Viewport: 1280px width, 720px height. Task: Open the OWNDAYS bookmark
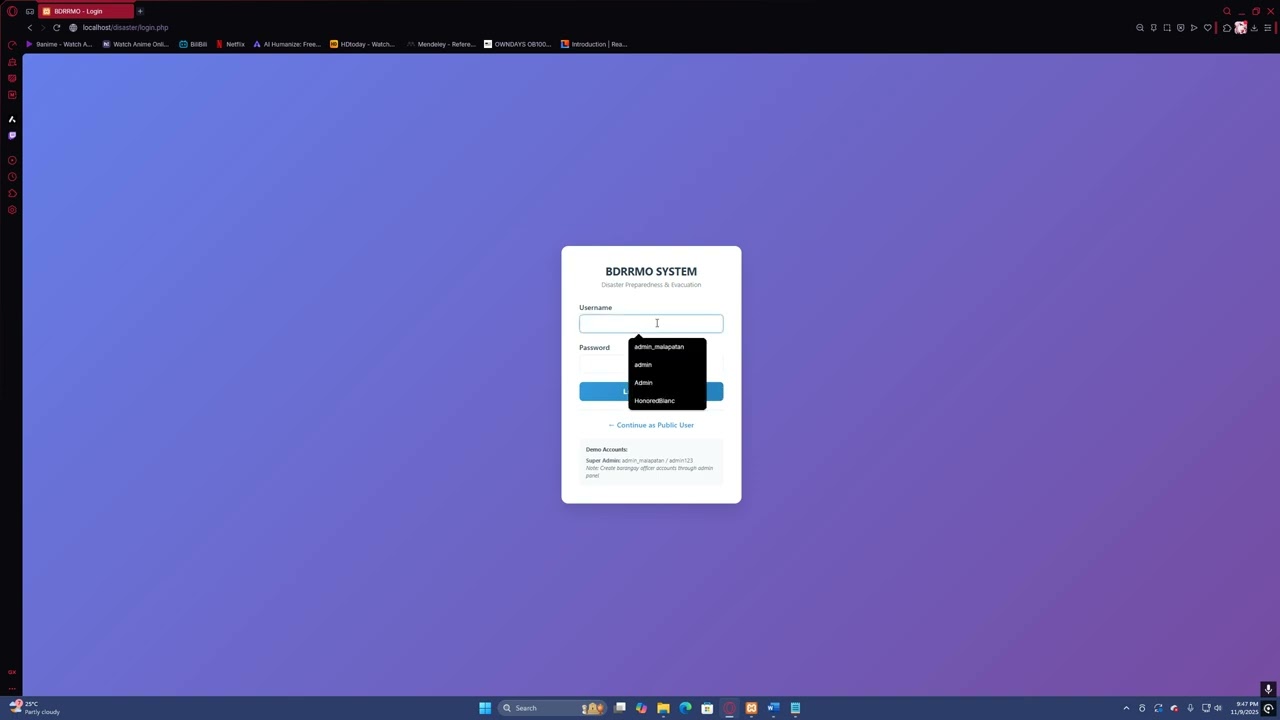pyautogui.click(x=517, y=44)
